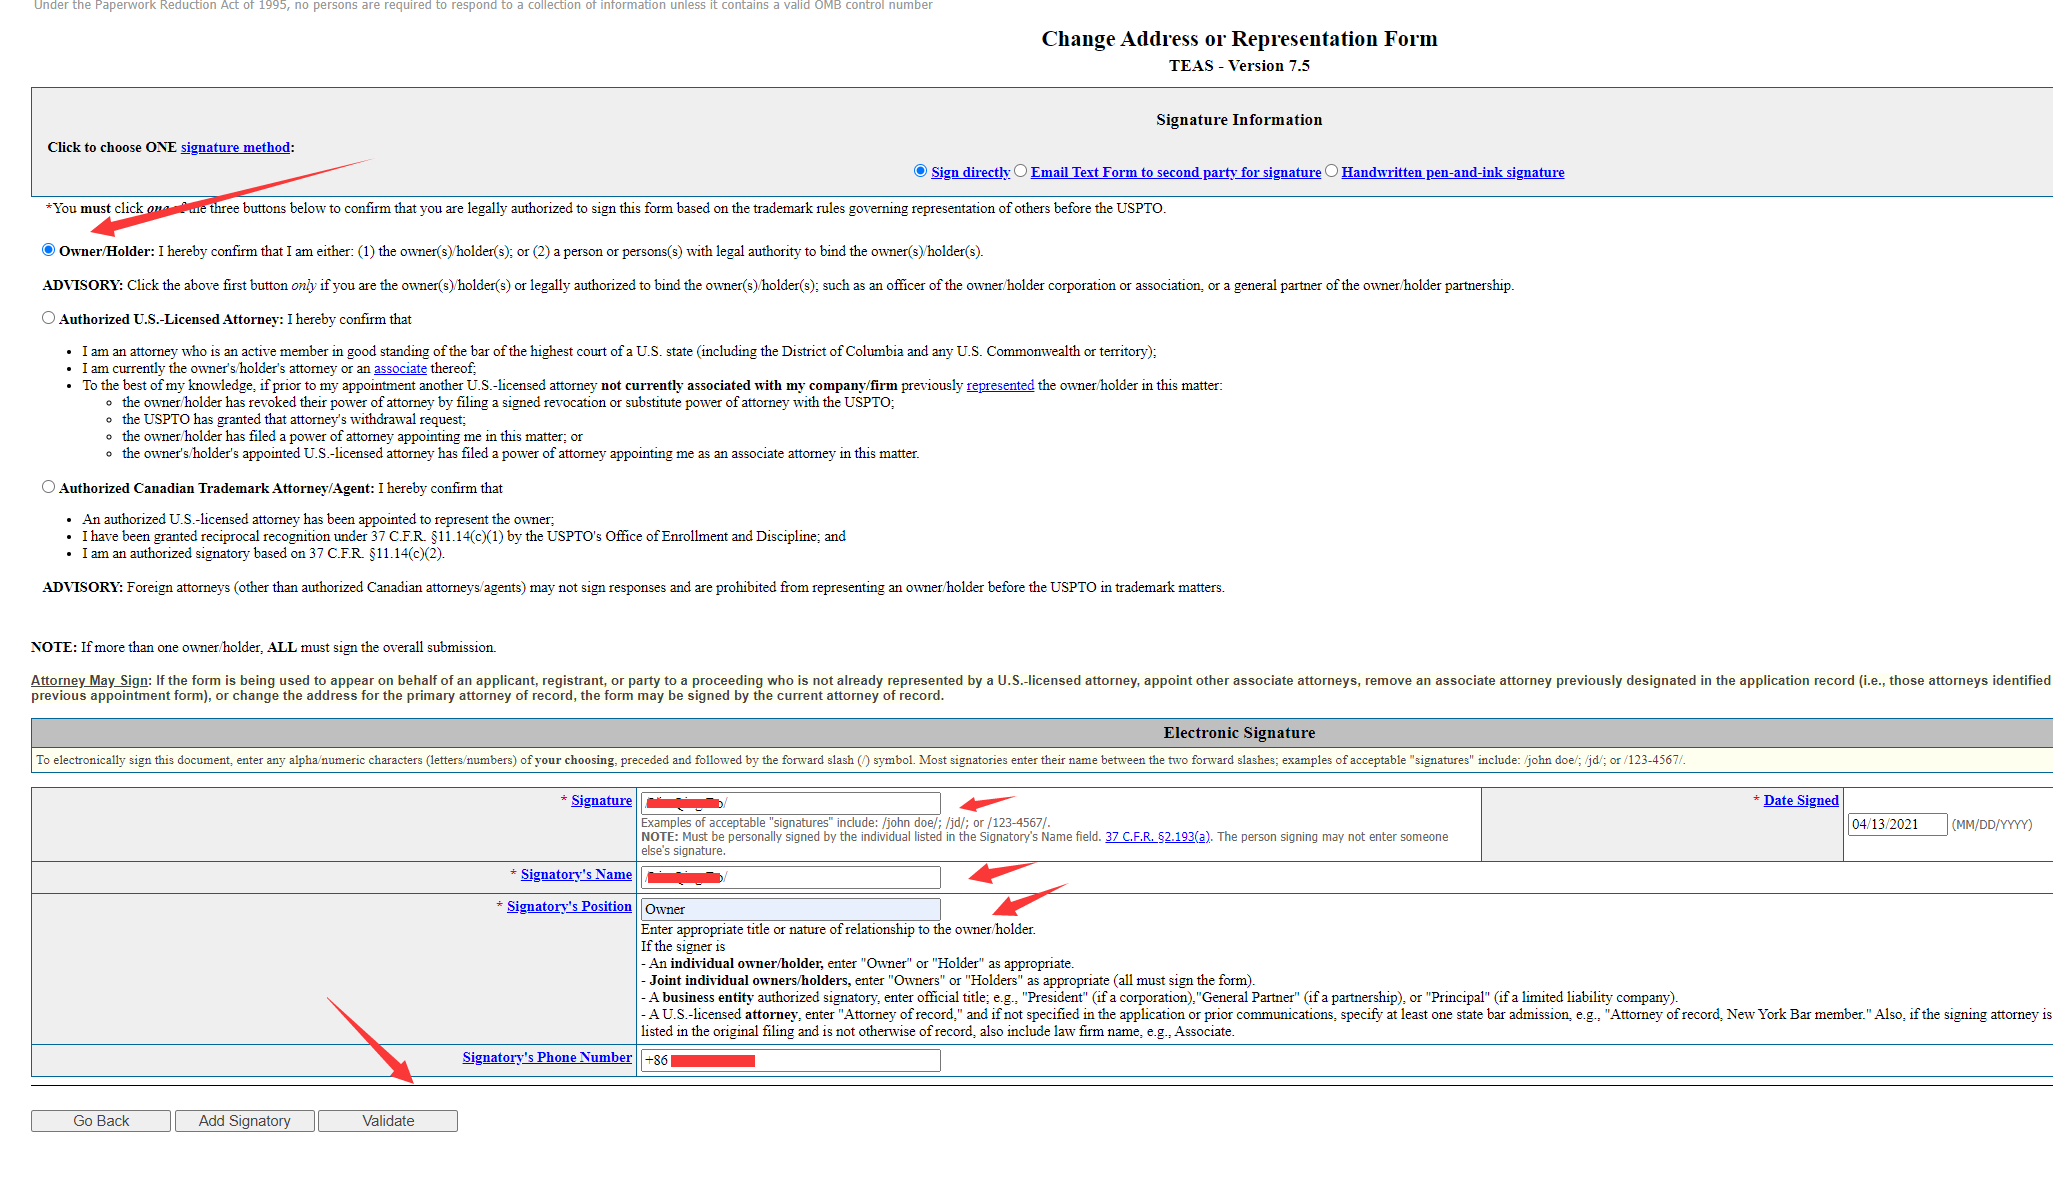The height and width of the screenshot is (1178, 2053).
Task: Click into the Signature input field
Action: [x=790, y=803]
